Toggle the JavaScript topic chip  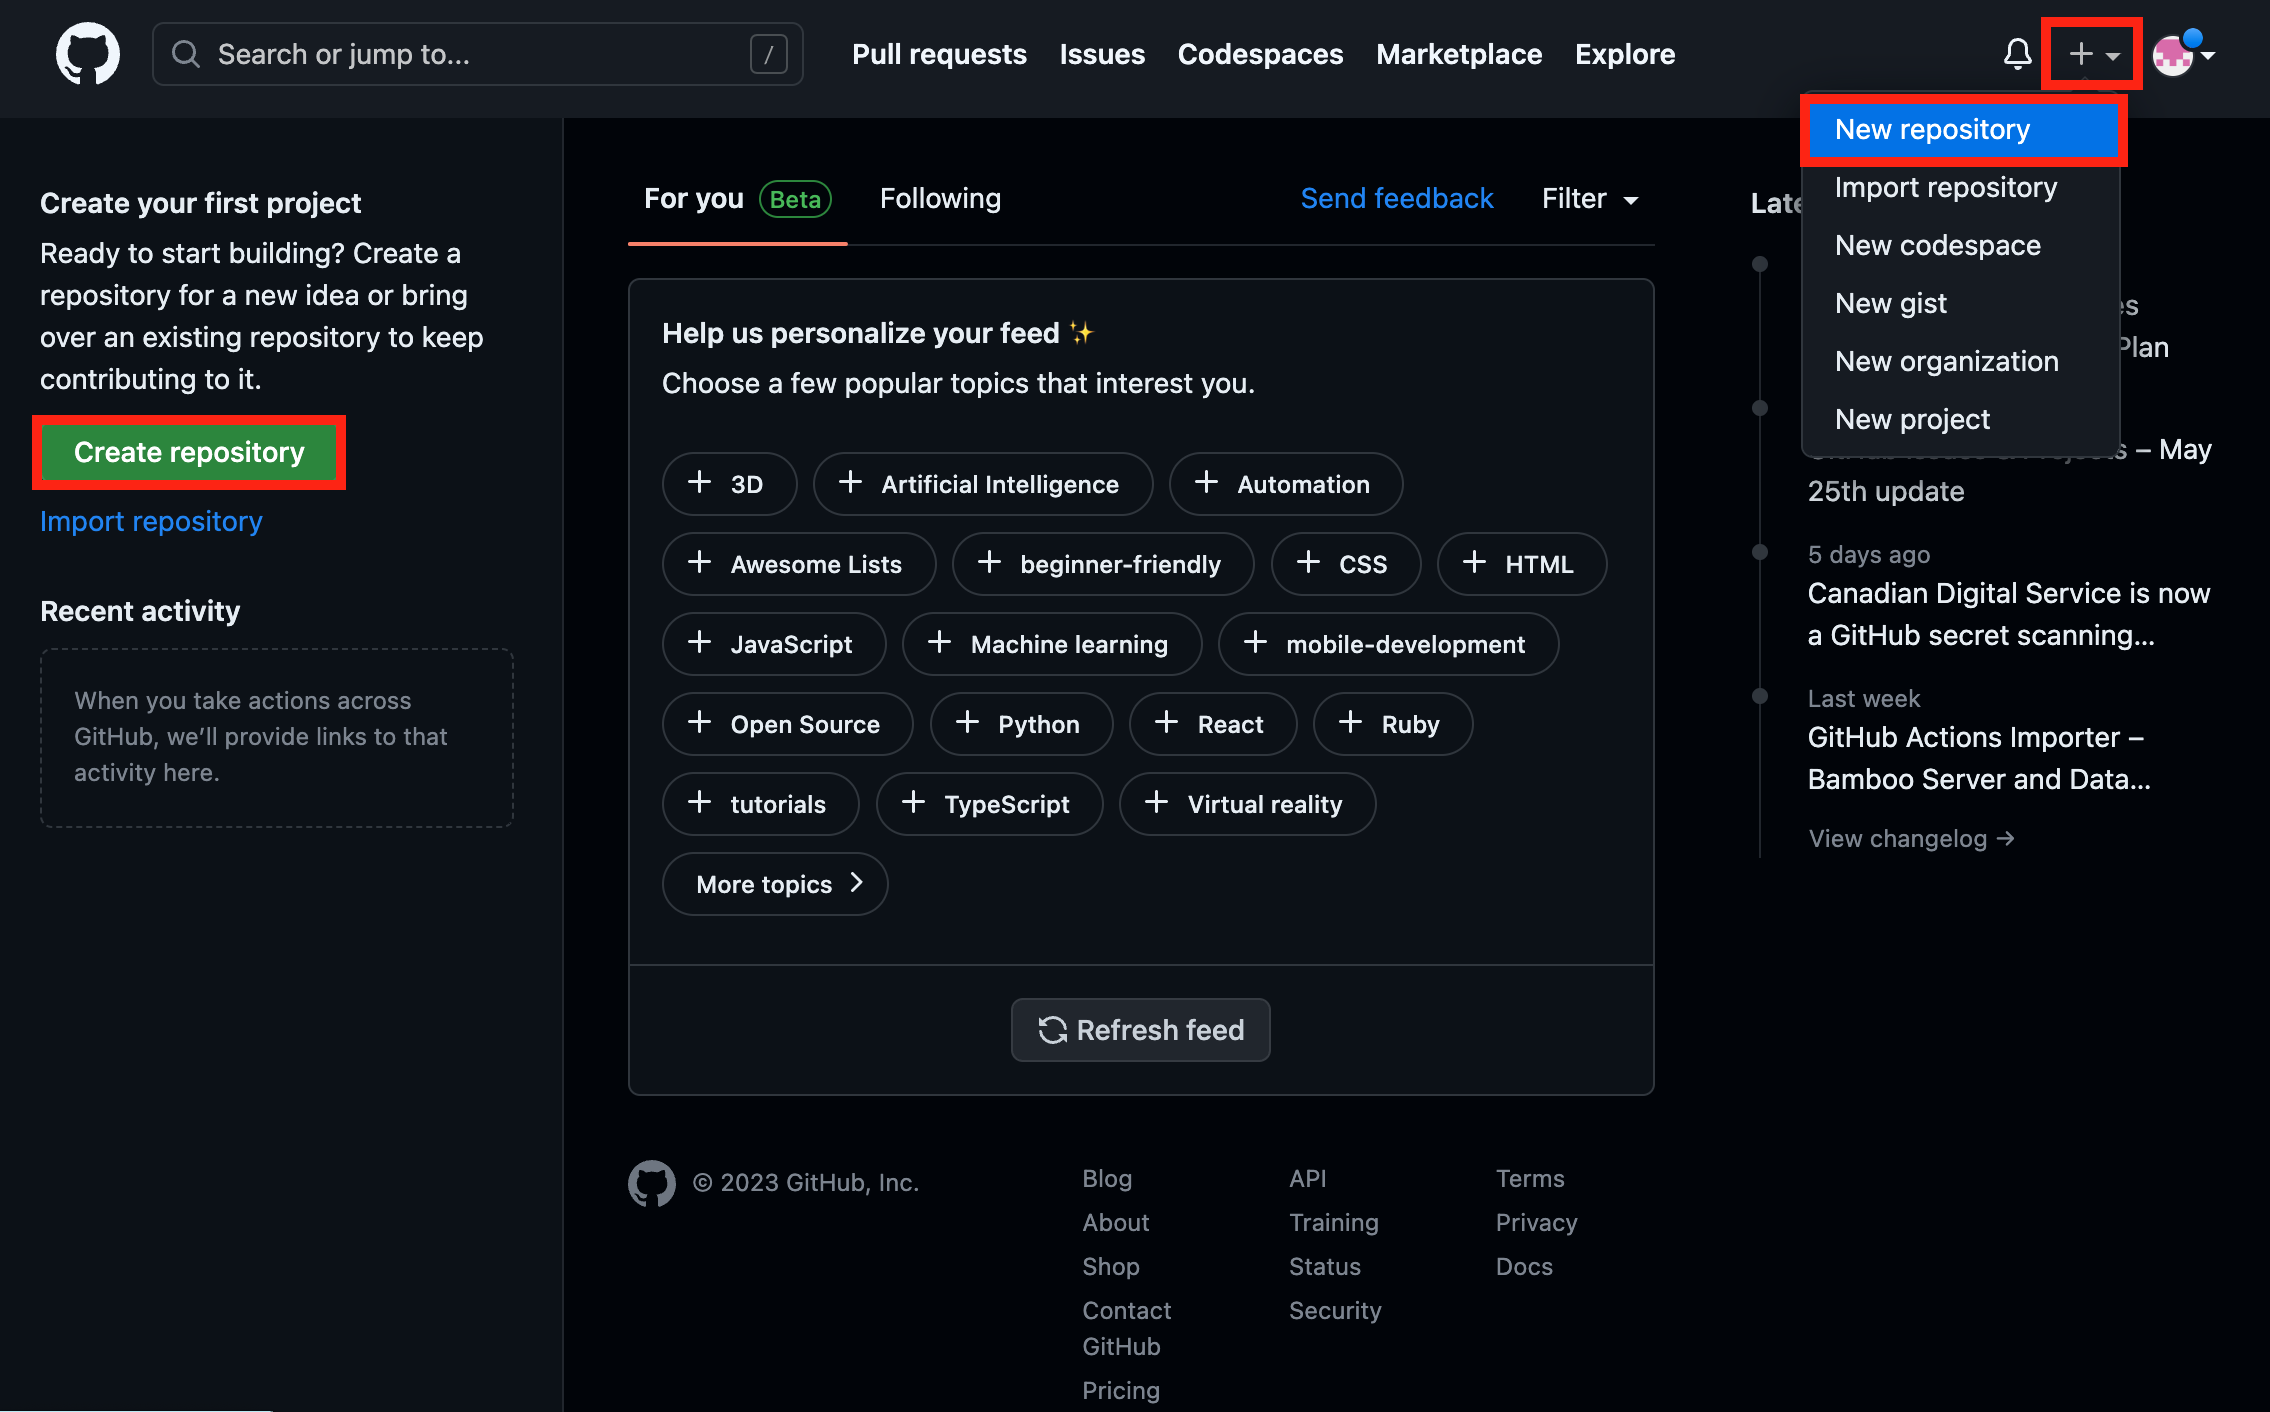[773, 644]
